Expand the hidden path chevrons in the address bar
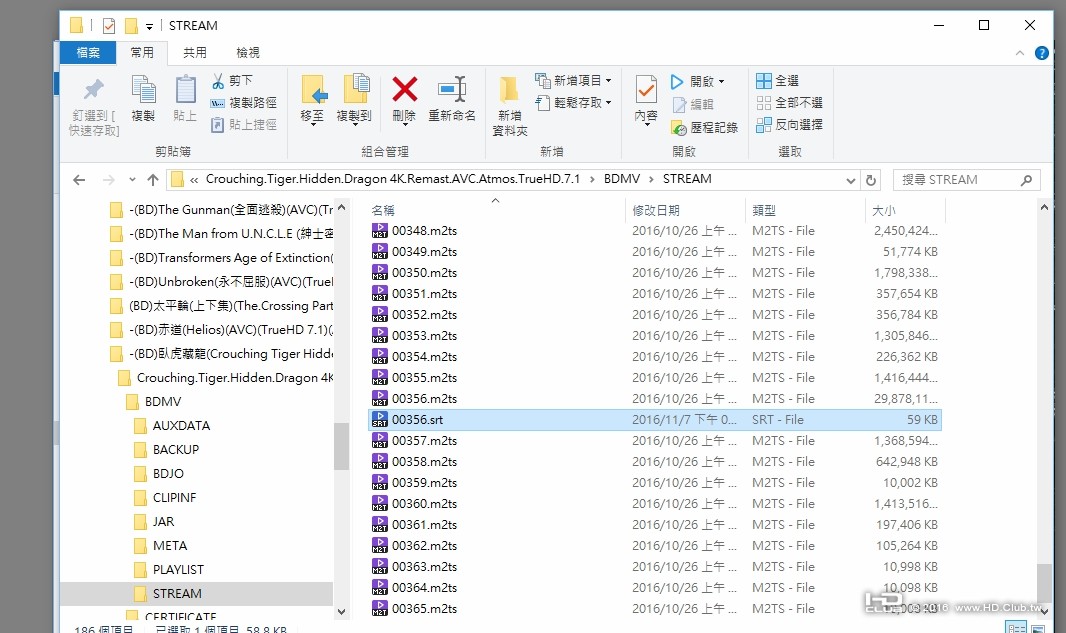The width and height of the screenshot is (1066, 633). (x=194, y=180)
